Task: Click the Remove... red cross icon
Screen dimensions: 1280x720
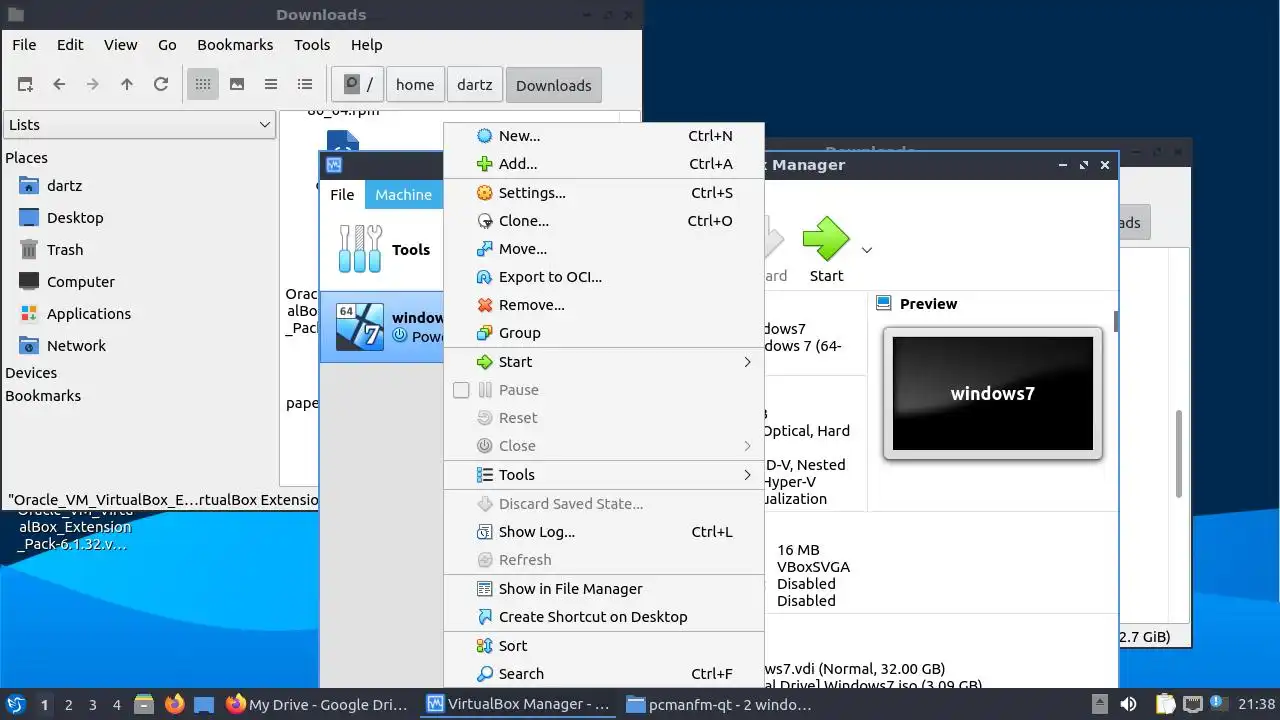Action: tap(484, 305)
